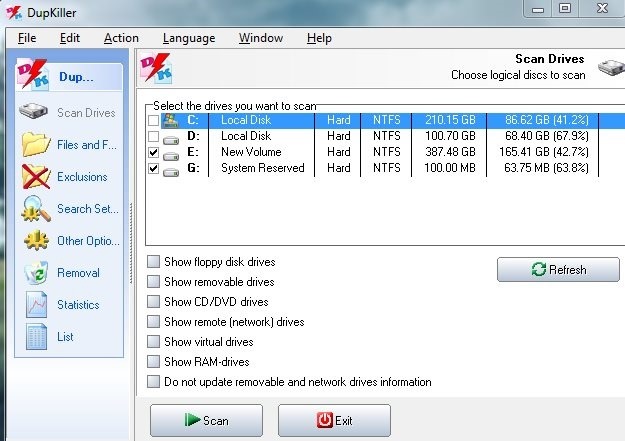This screenshot has height=441, width=625.
Task: Click the 387.48 GB size value
Action: [x=450, y=152]
